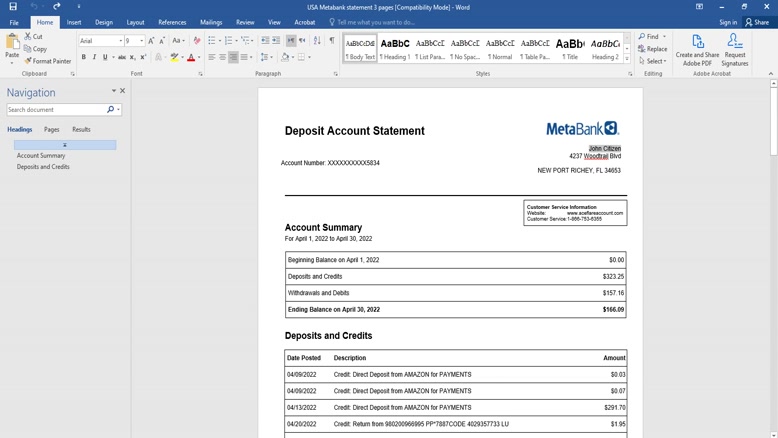Expand the Select dropdown in Editing
The image size is (778, 438).
(655, 61)
